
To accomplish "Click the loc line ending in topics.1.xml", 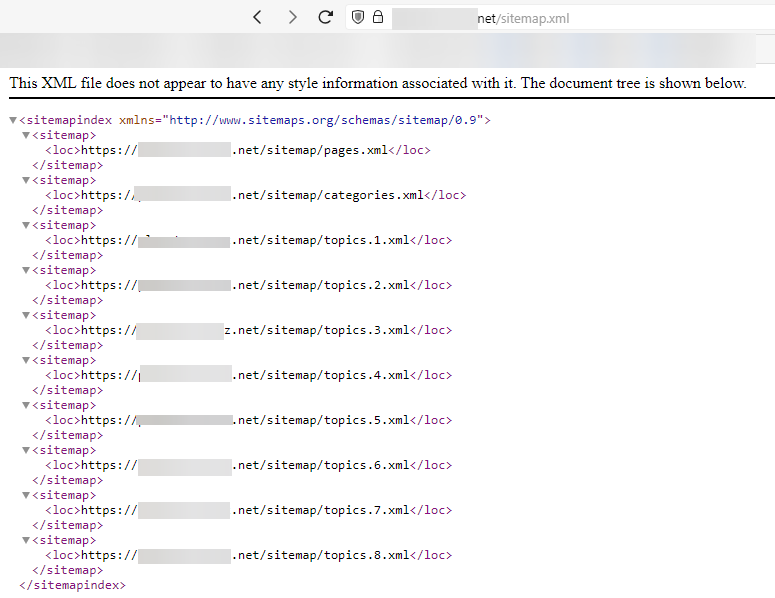I will (x=249, y=240).
